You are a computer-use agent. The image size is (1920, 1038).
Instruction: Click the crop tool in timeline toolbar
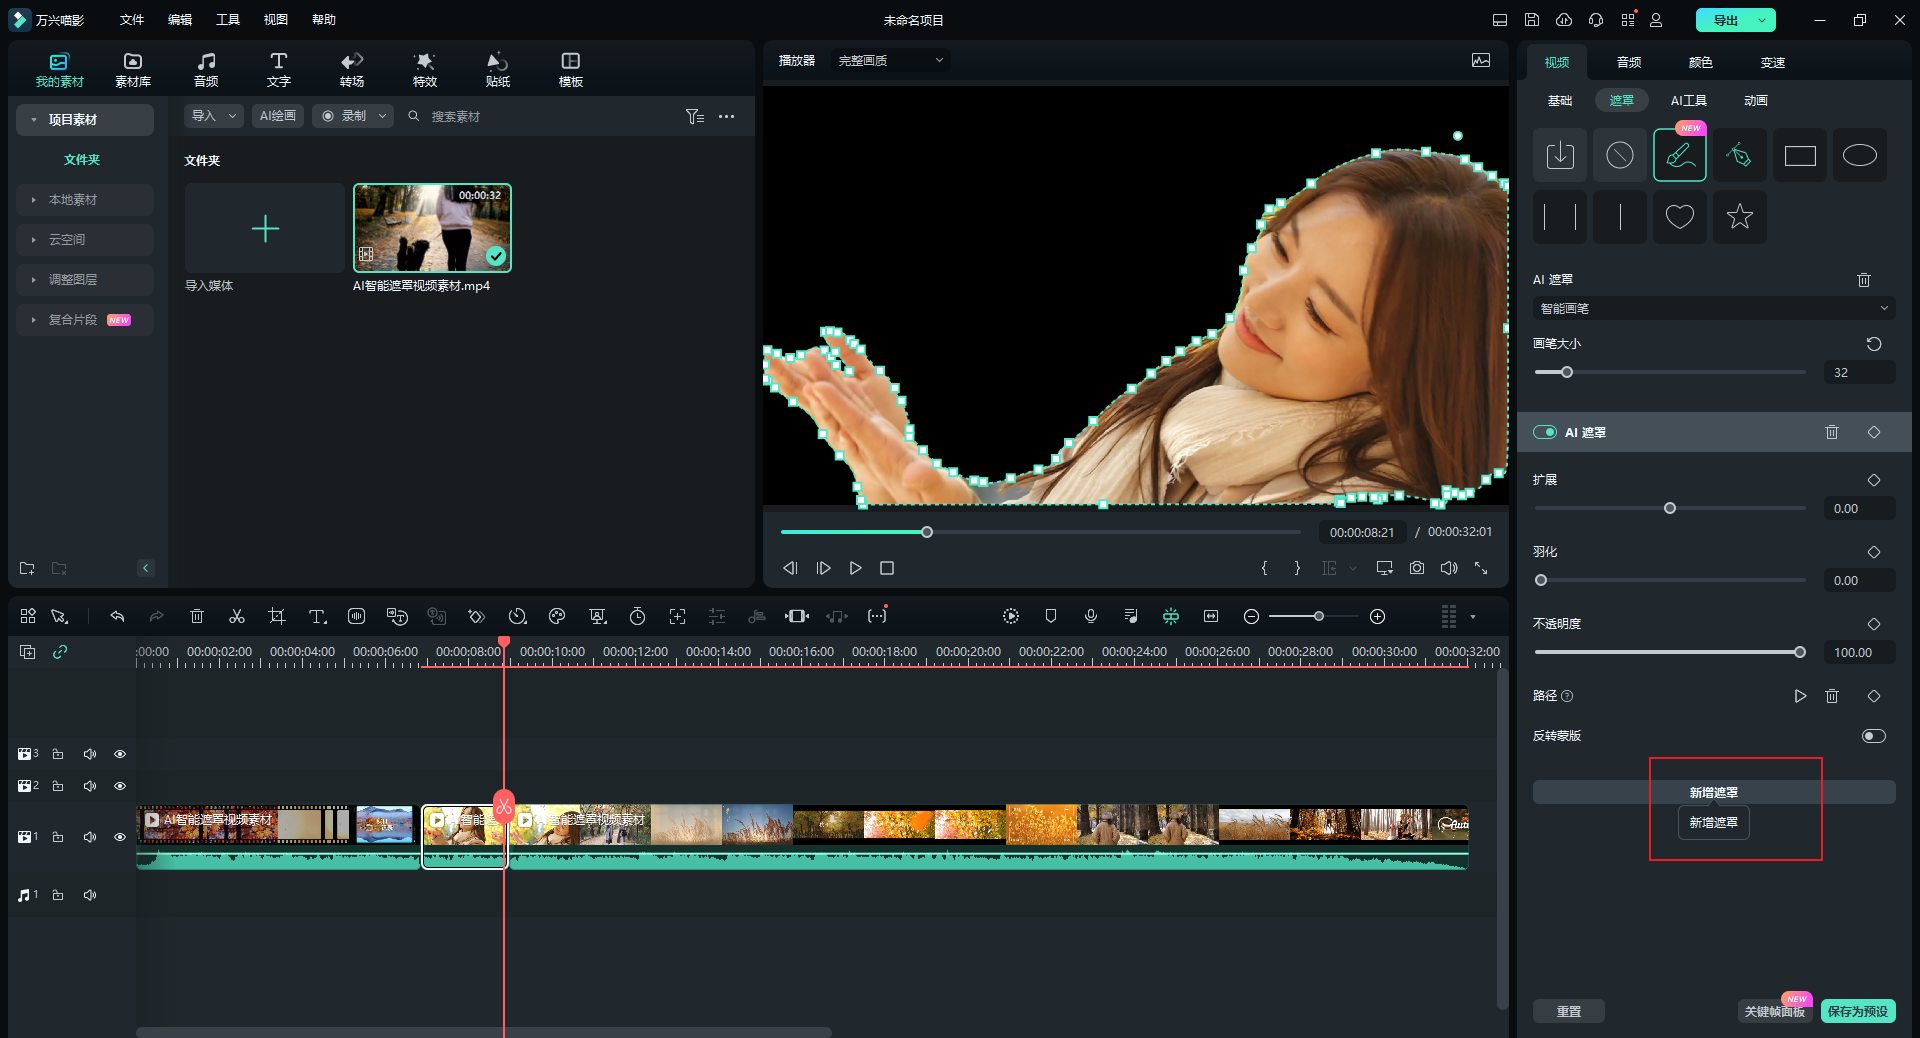(277, 616)
